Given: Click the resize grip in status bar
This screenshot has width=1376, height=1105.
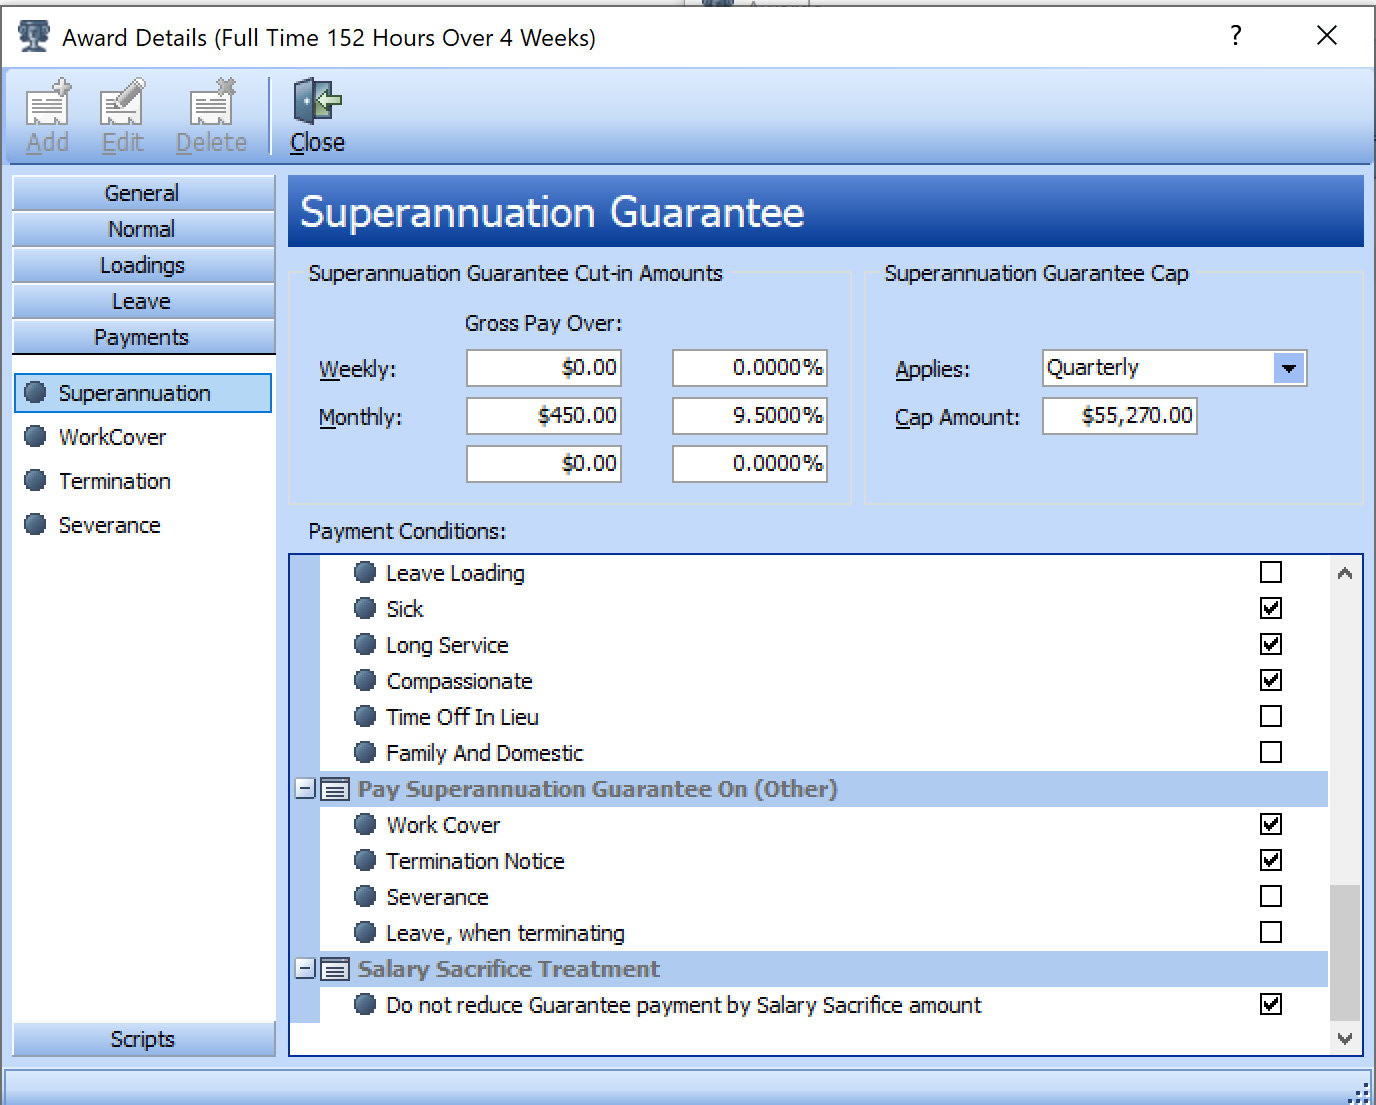Looking at the screenshot, I should [x=1360, y=1093].
